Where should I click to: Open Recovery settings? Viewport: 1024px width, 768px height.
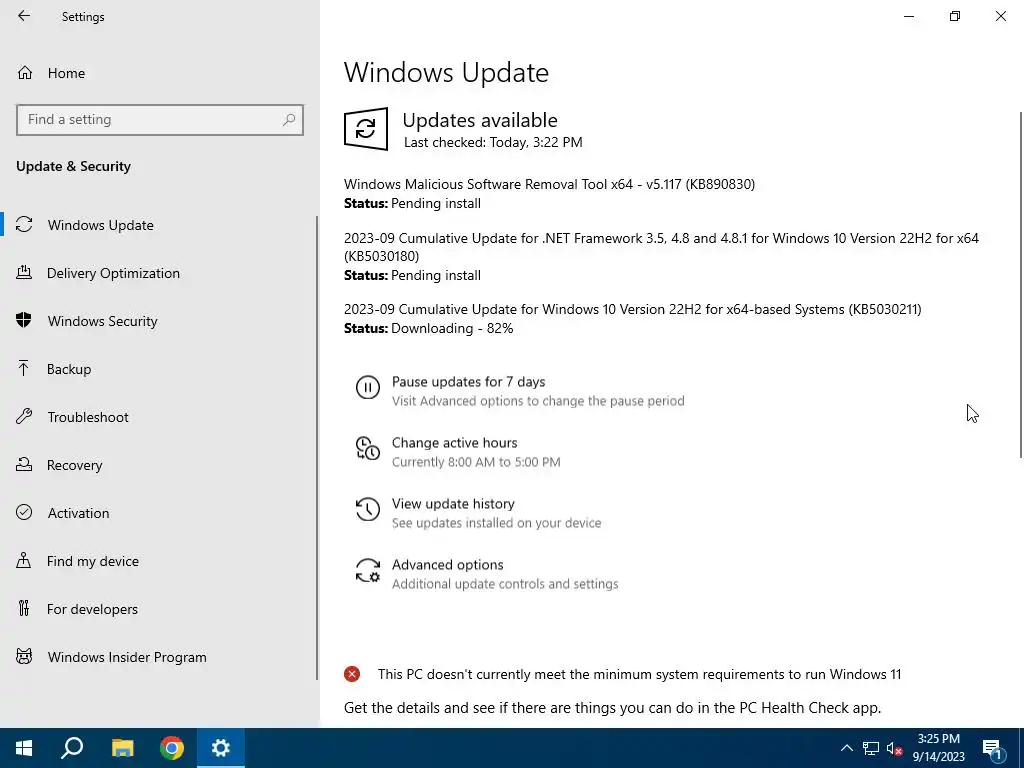click(x=74, y=465)
